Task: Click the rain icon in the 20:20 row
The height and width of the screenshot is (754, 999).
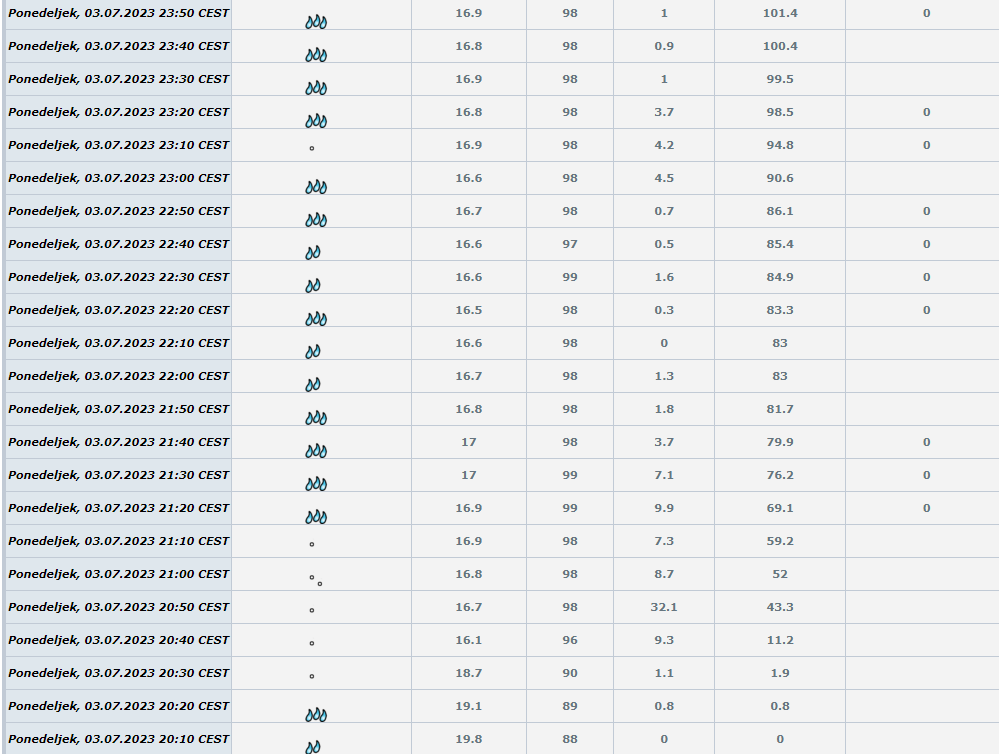Action: pyautogui.click(x=316, y=715)
